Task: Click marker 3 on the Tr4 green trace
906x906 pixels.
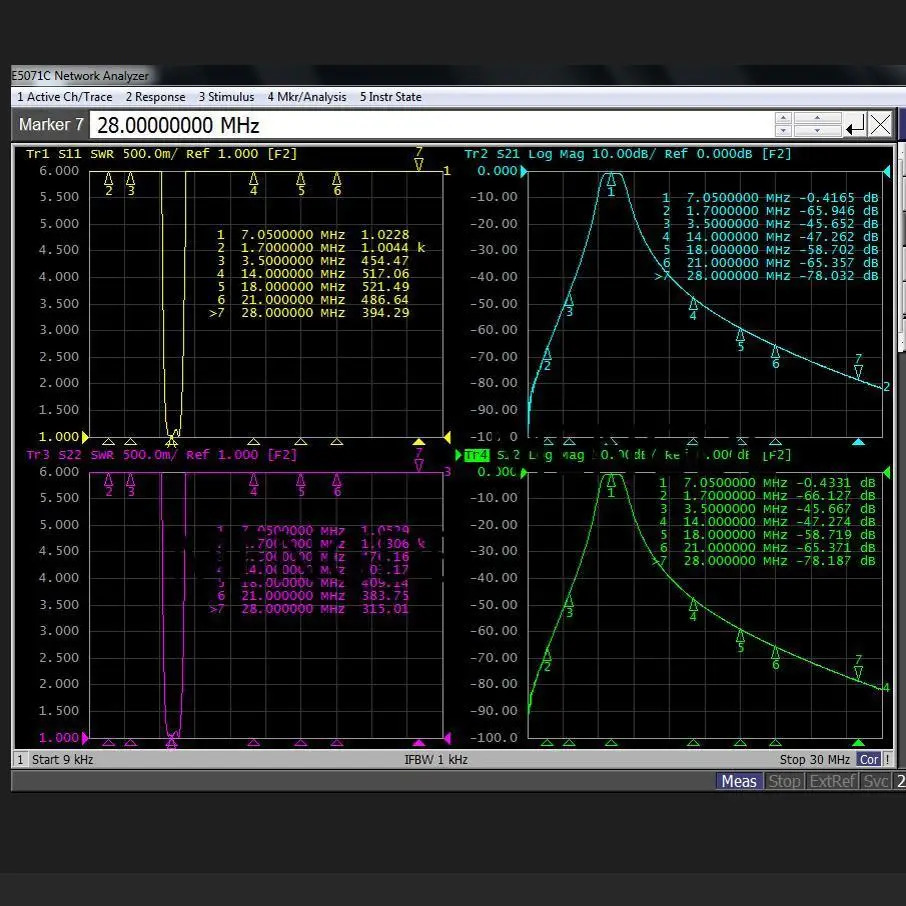Action: pos(569,606)
